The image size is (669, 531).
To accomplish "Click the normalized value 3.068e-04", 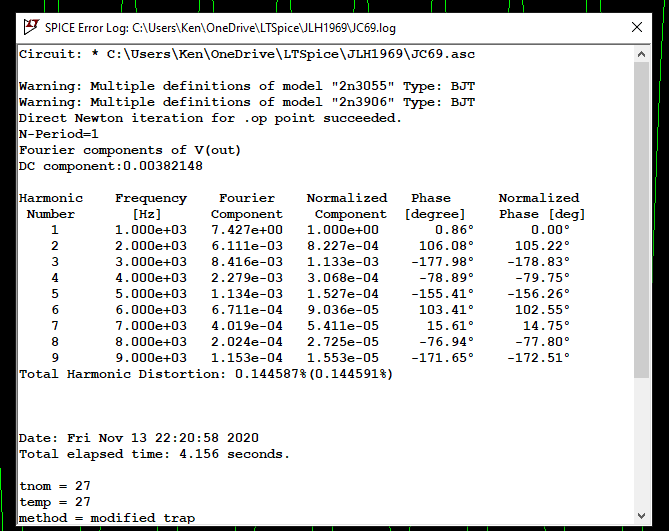I will 343,278.
